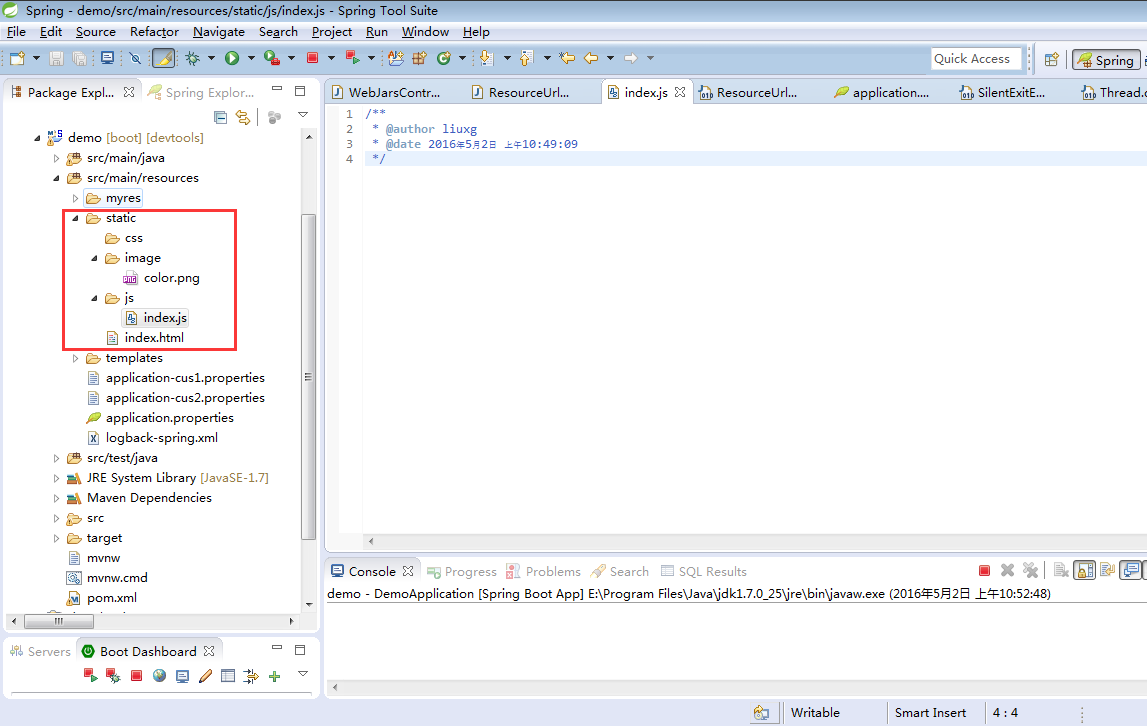The height and width of the screenshot is (726, 1147).
Task: Switch to the WebJarsContr... editor tab
Action: tap(386, 92)
